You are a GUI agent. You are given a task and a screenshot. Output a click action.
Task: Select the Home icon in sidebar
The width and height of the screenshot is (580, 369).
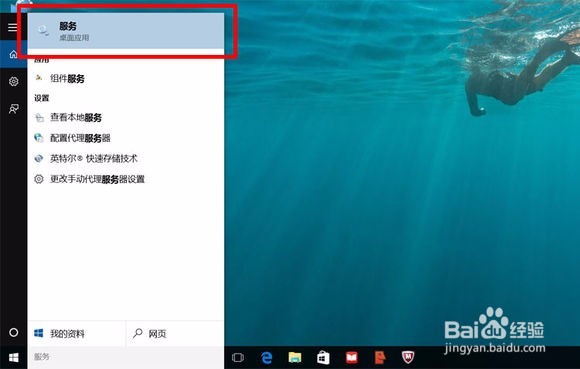[x=14, y=54]
